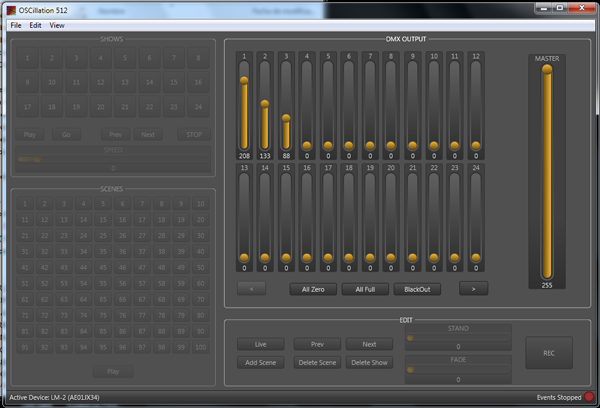Click the Add Scene button
600x408 pixels.
click(x=260, y=362)
